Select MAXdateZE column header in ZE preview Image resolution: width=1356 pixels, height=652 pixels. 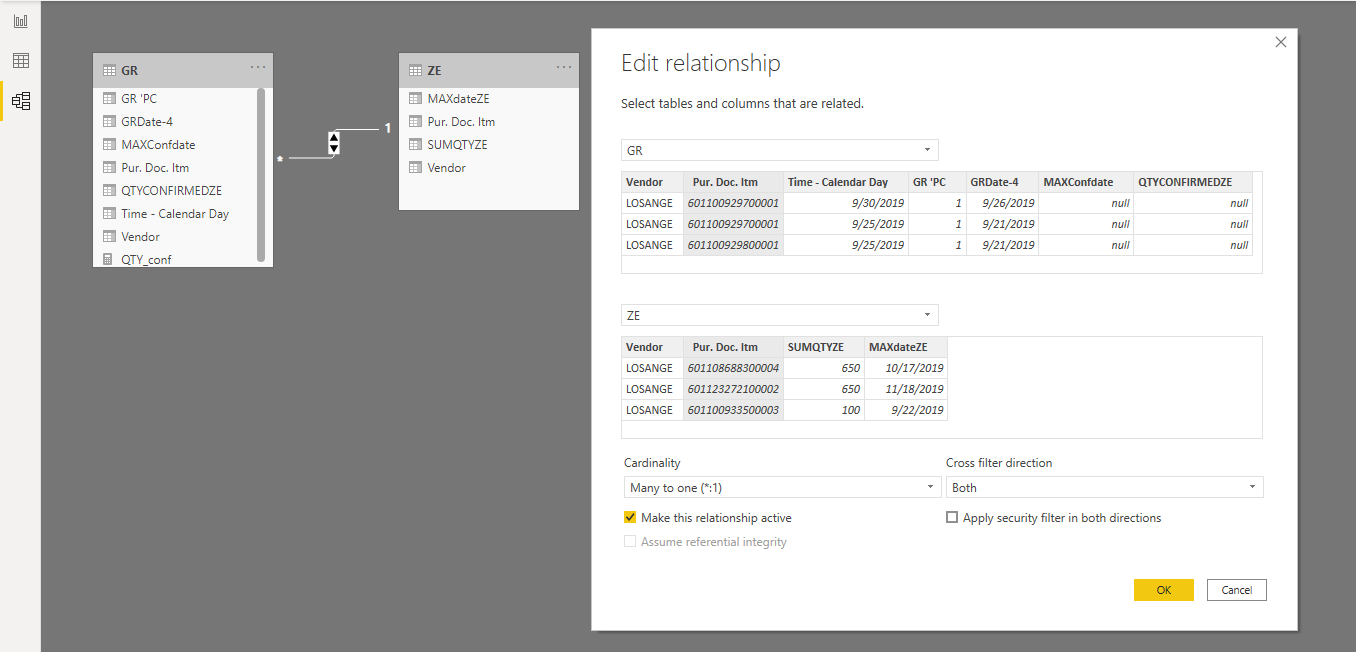pyautogui.click(x=906, y=347)
